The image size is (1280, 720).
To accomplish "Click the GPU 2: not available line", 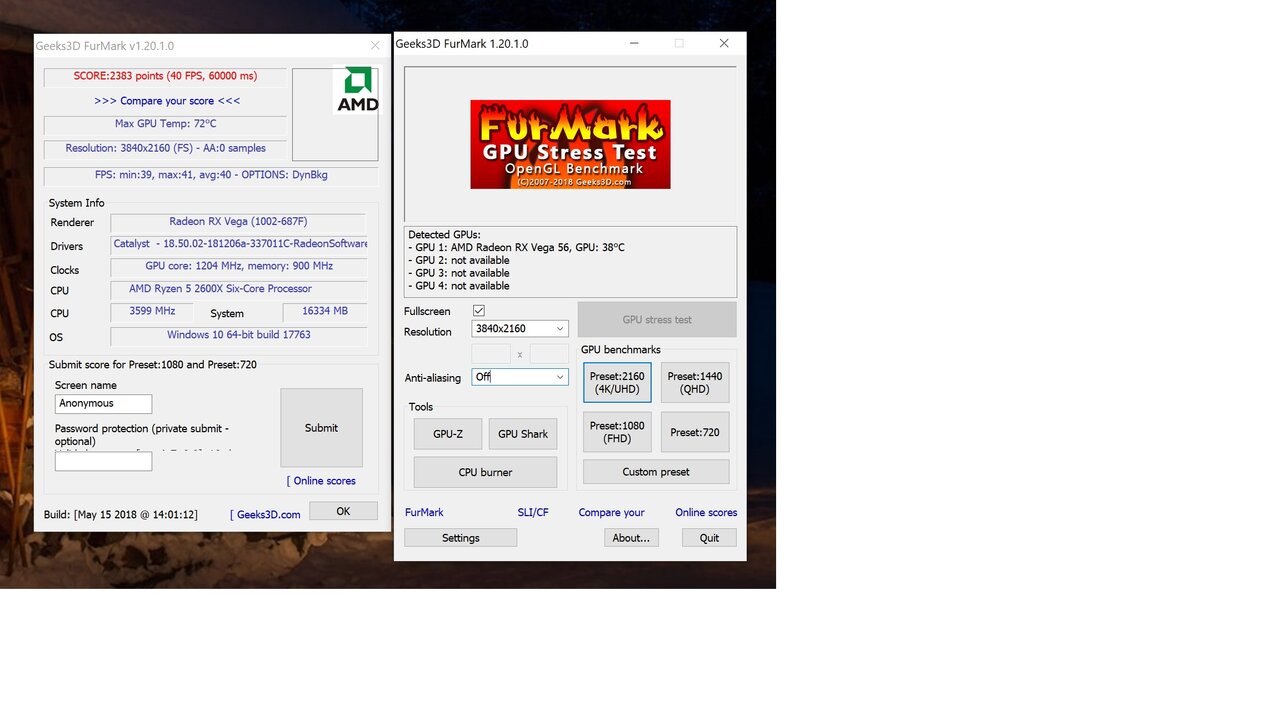I will (x=458, y=260).
